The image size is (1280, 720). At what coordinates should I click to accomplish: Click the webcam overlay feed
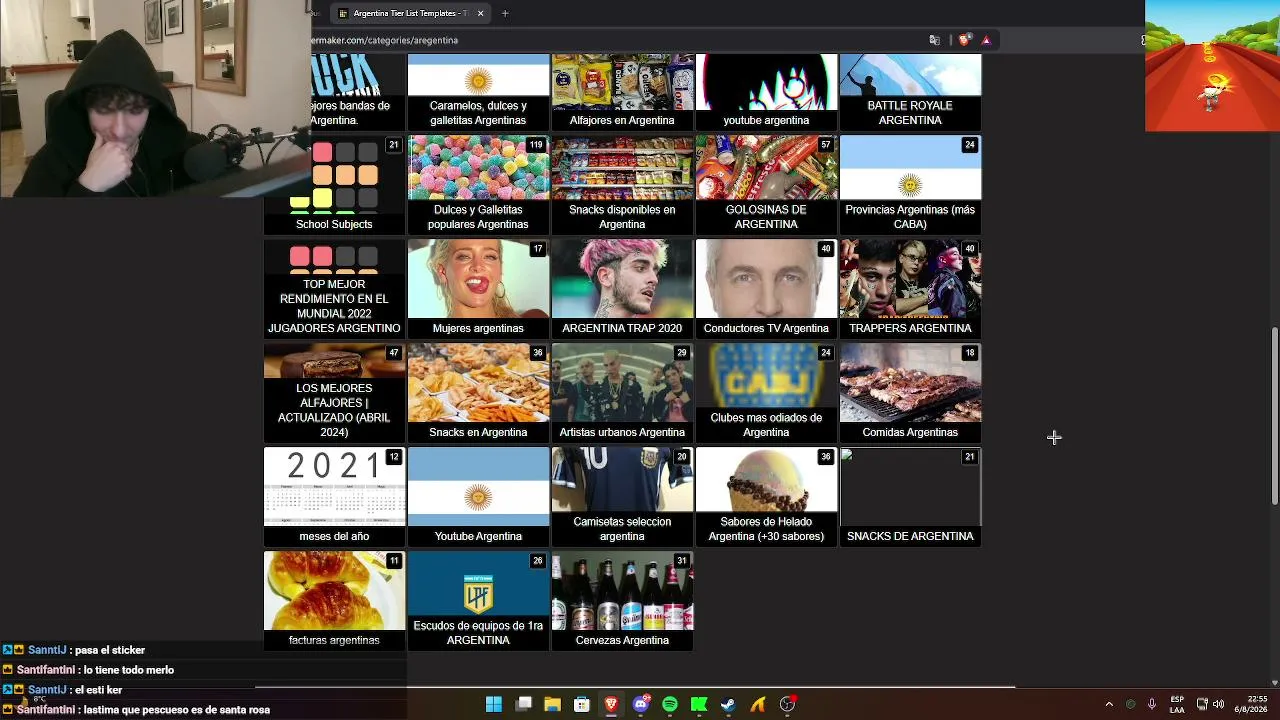tap(155, 98)
